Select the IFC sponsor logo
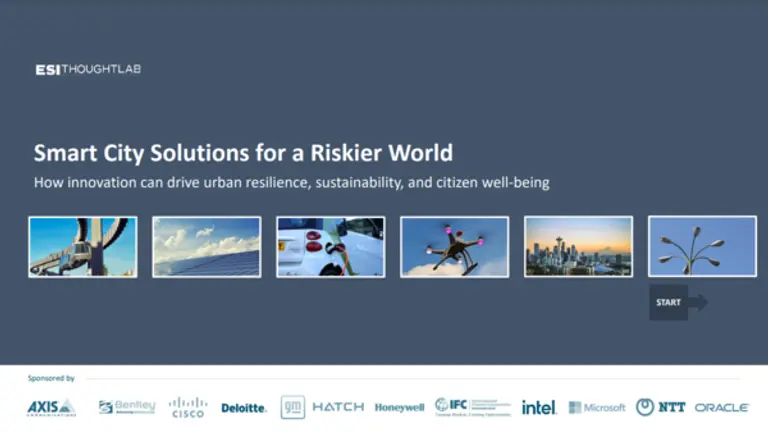 (472, 406)
